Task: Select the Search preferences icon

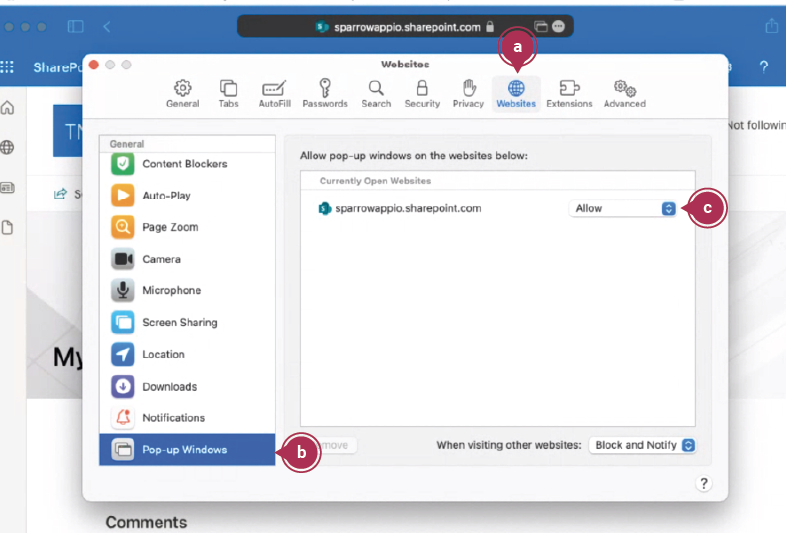Action: tap(376, 93)
